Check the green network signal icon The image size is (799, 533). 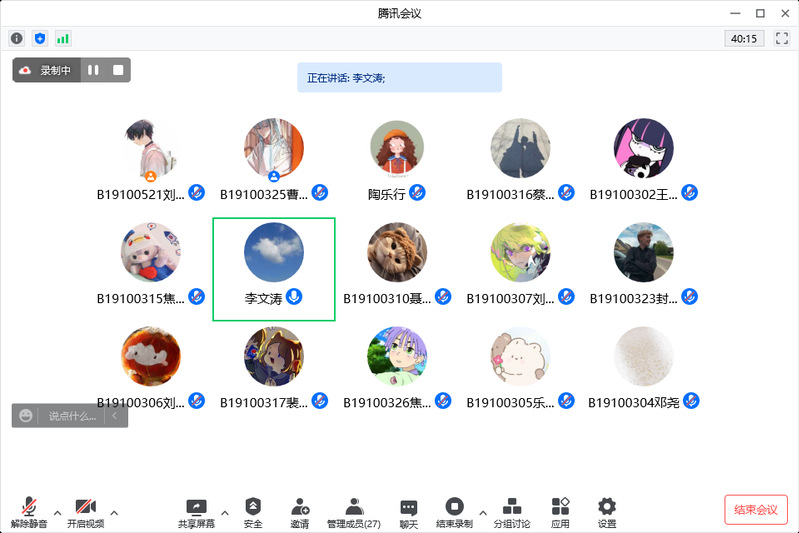(x=63, y=39)
